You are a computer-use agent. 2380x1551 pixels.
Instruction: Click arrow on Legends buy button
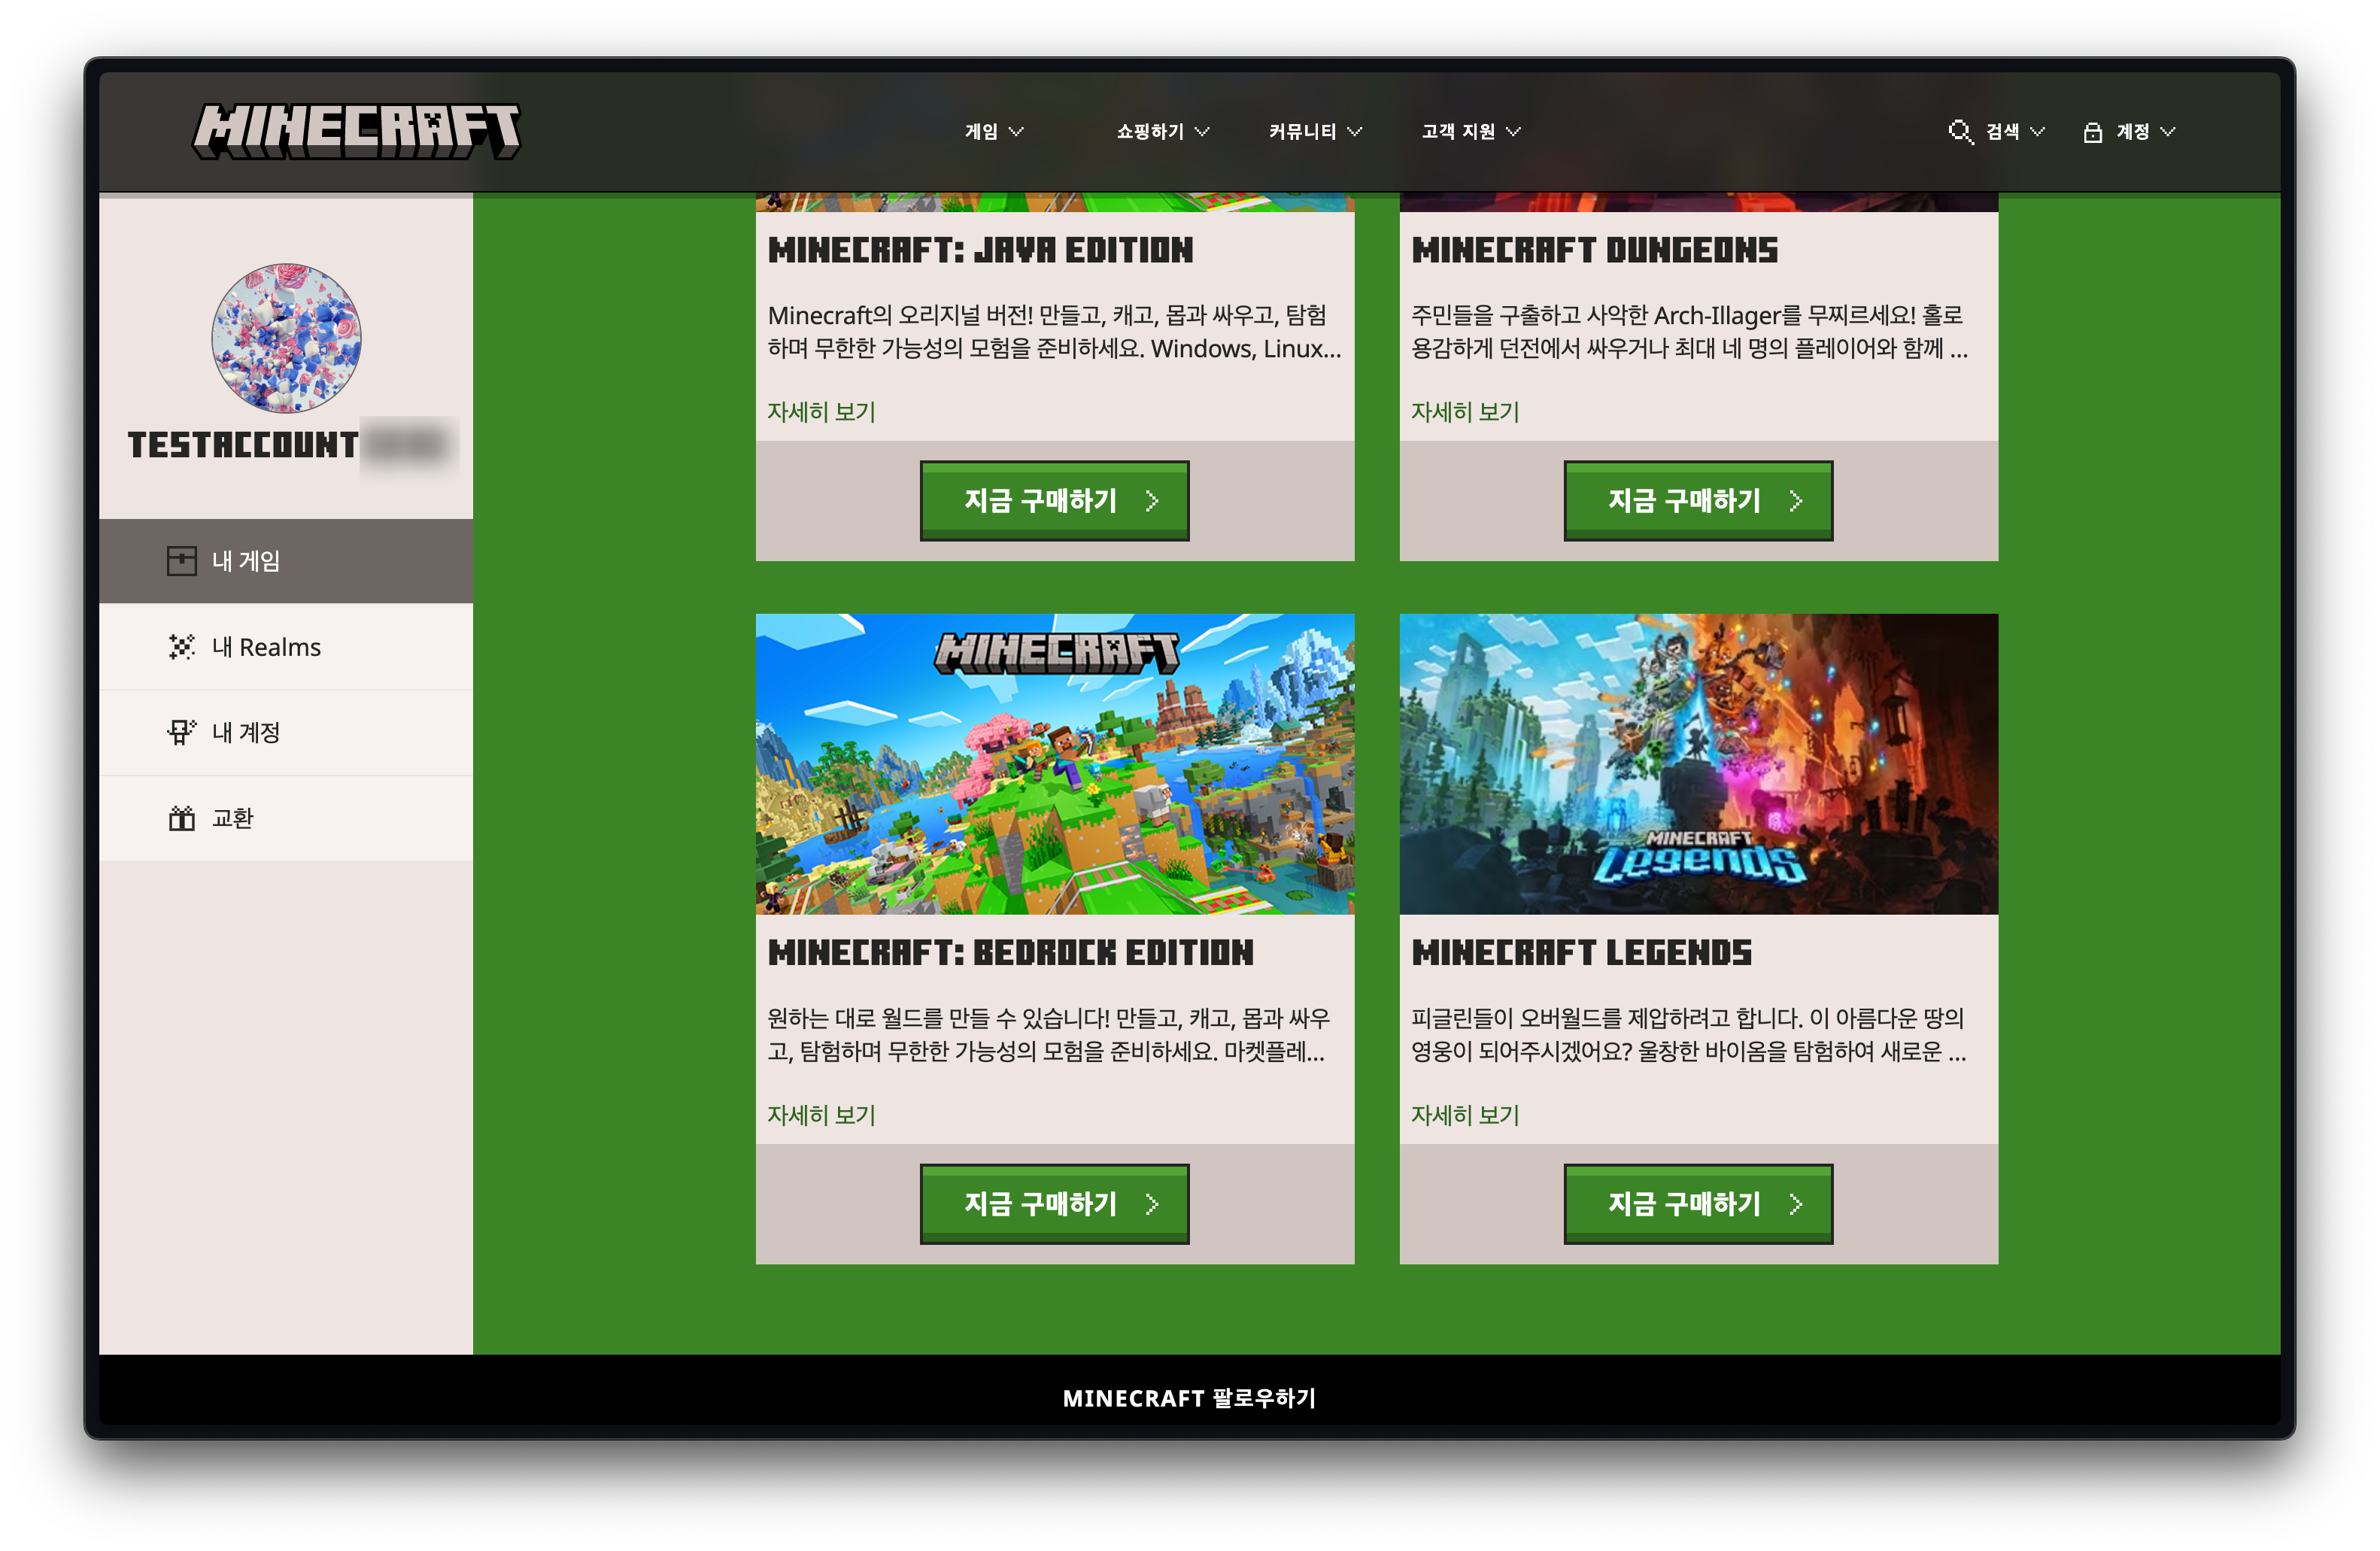pyautogui.click(x=1796, y=1204)
